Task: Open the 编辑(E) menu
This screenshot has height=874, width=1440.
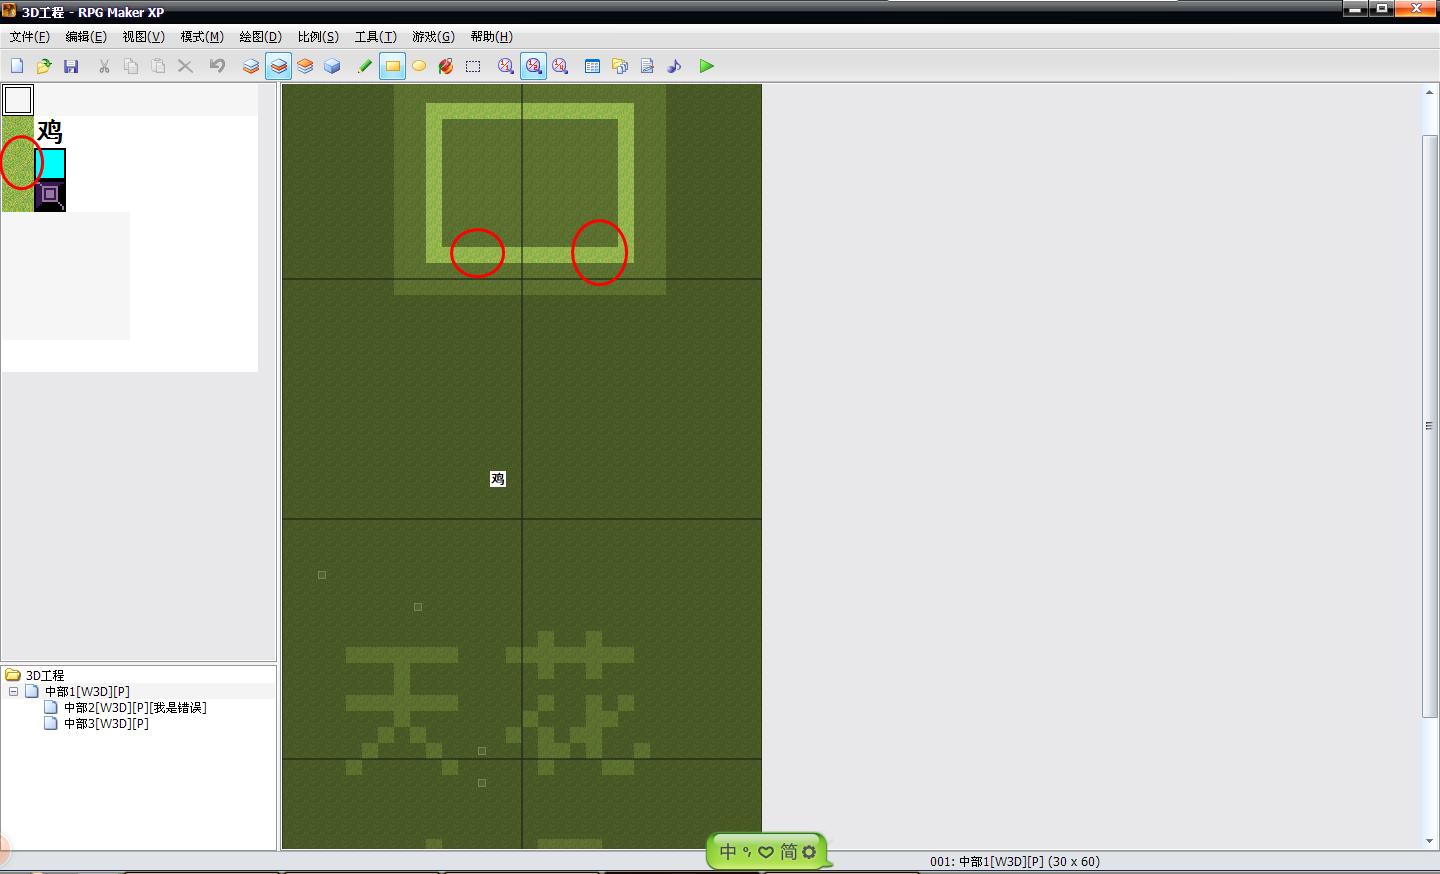Action: tap(86, 37)
